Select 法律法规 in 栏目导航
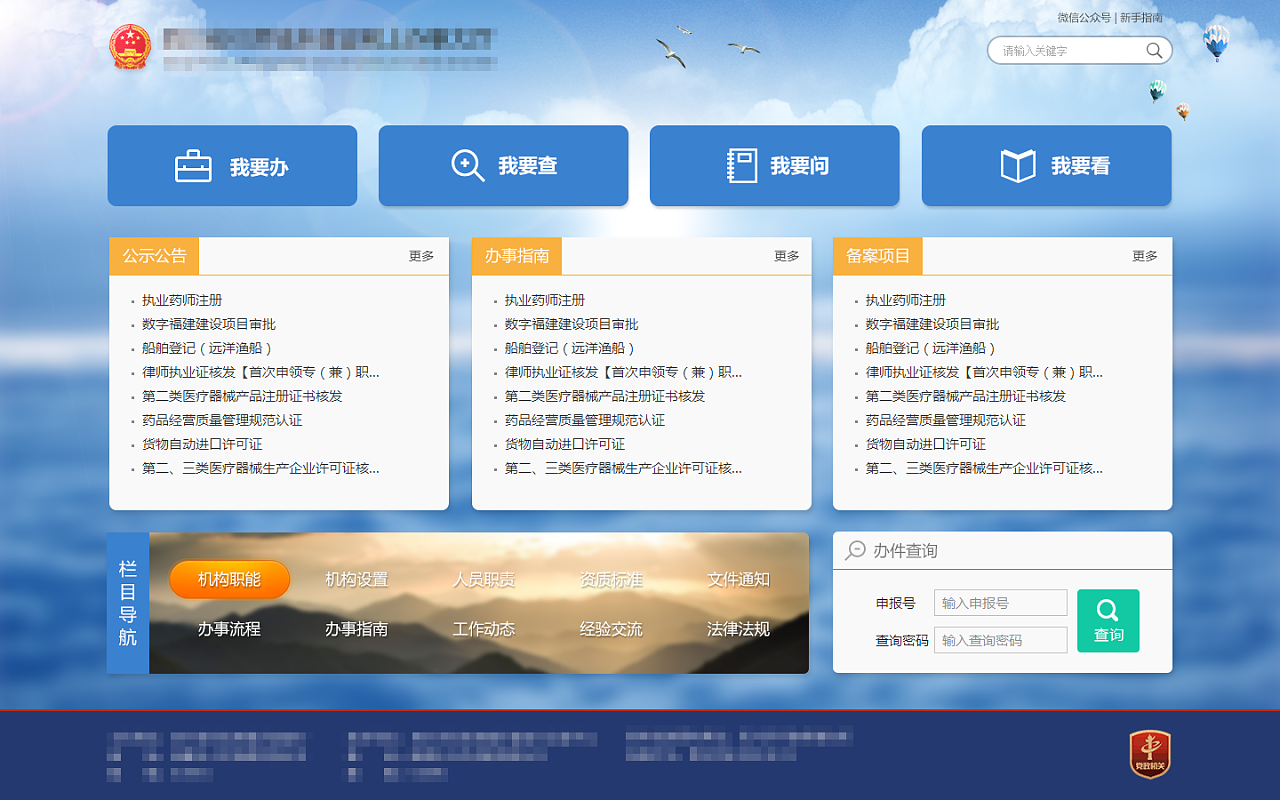The width and height of the screenshot is (1280, 800). [x=738, y=629]
